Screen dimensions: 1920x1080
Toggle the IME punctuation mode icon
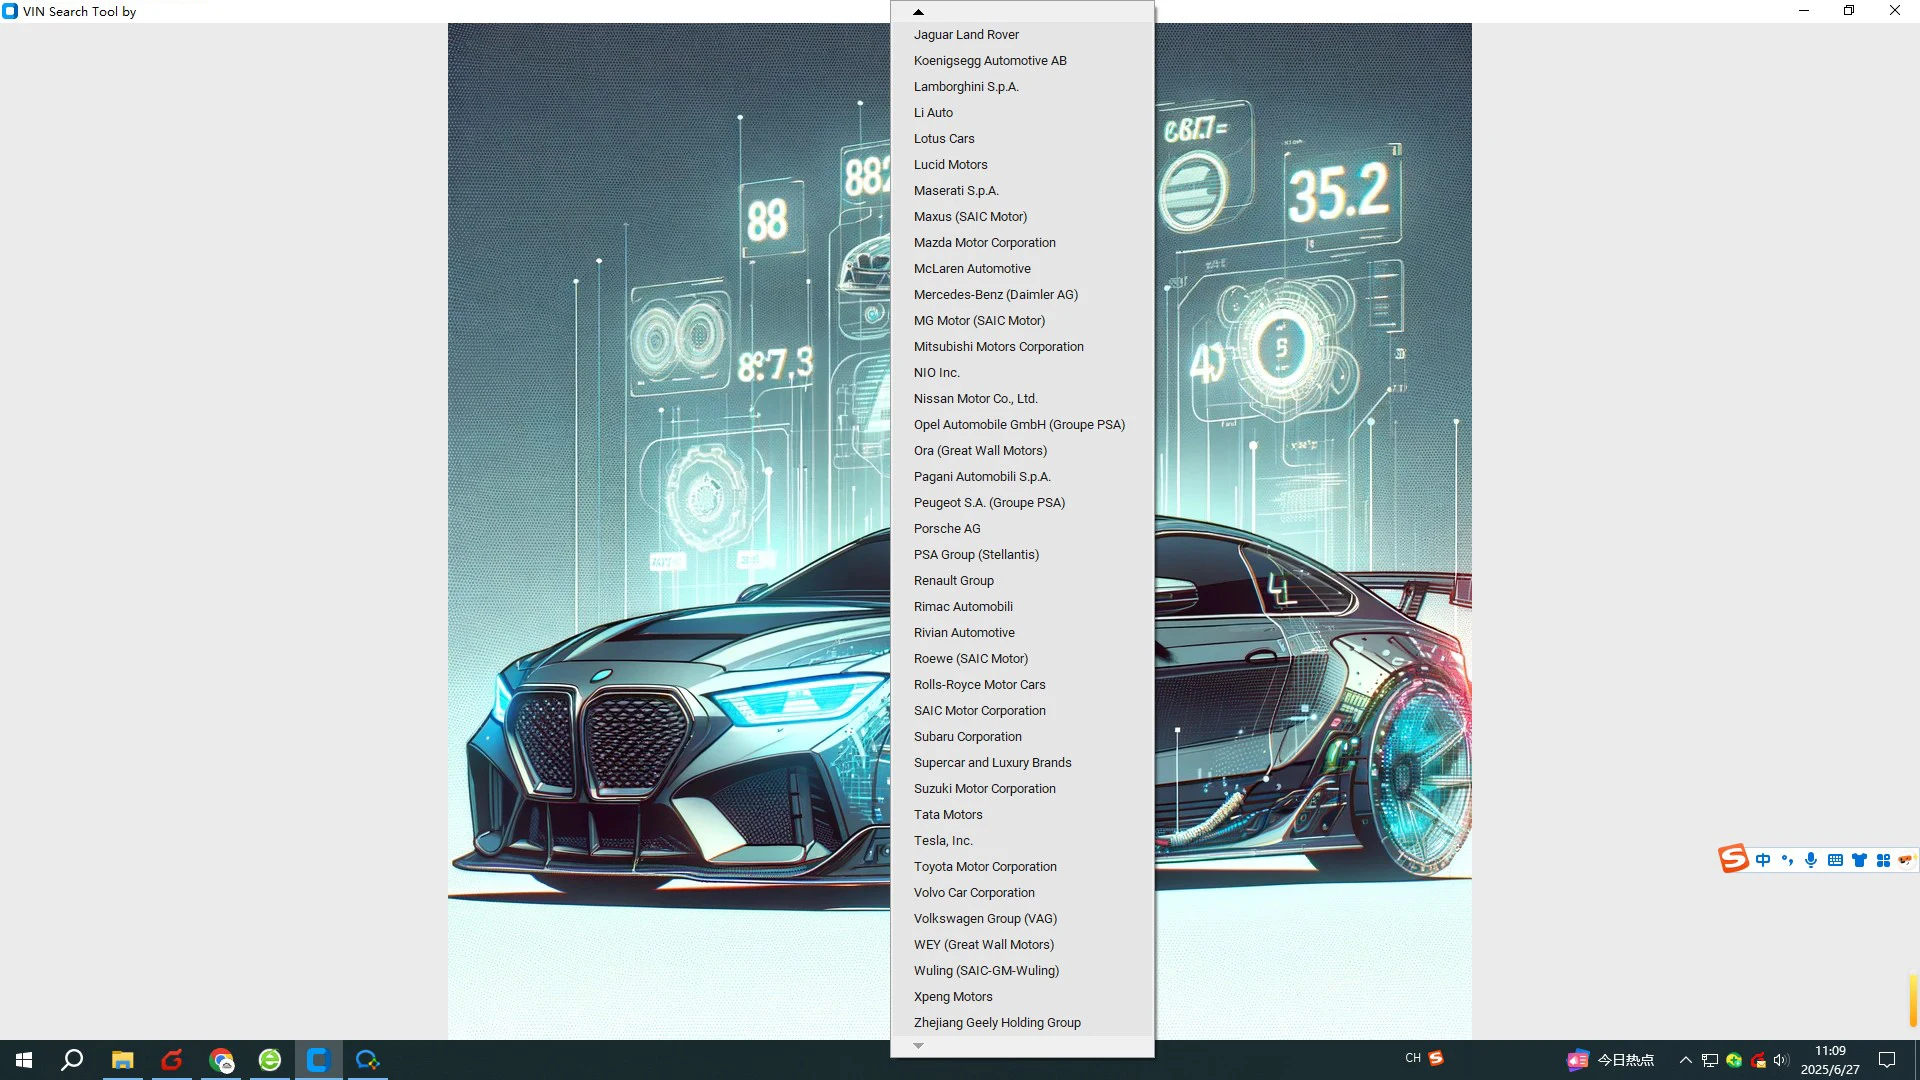(1787, 860)
